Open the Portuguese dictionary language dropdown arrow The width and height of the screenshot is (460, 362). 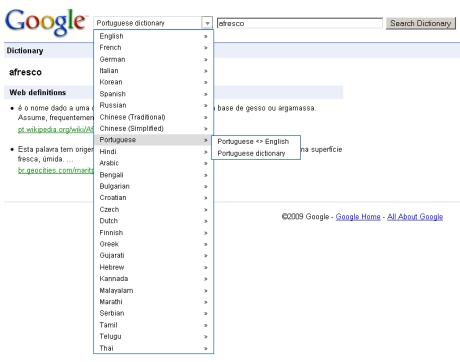coord(207,23)
